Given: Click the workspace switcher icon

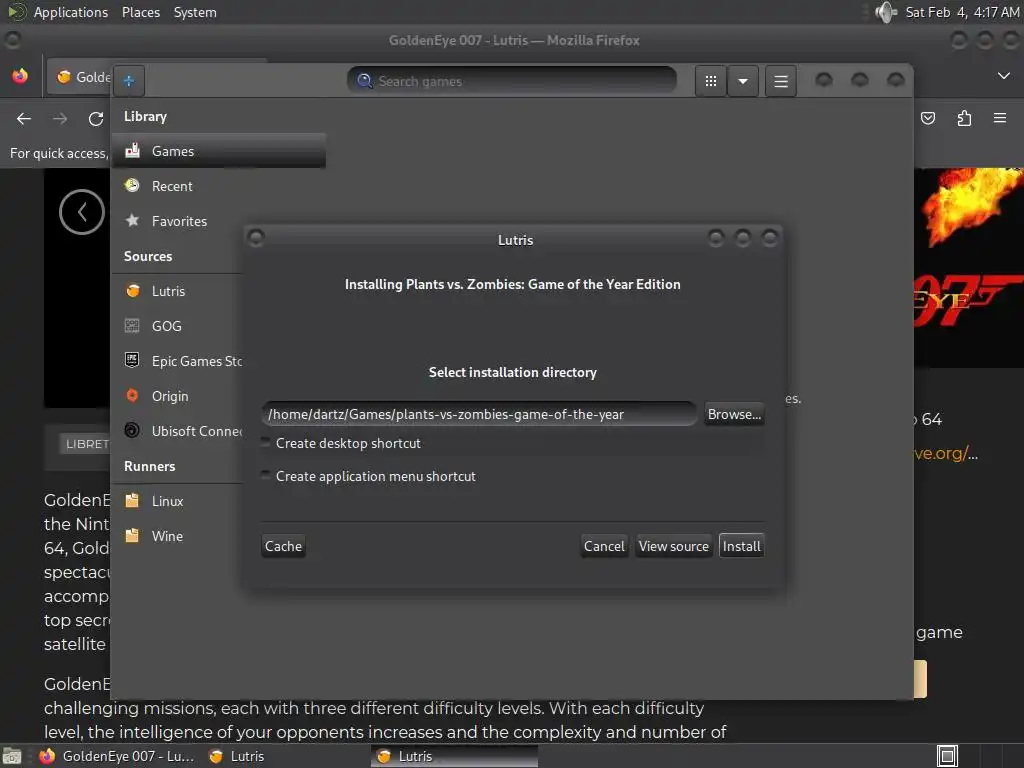Looking at the screenshot, I should (x=948, y=756).
